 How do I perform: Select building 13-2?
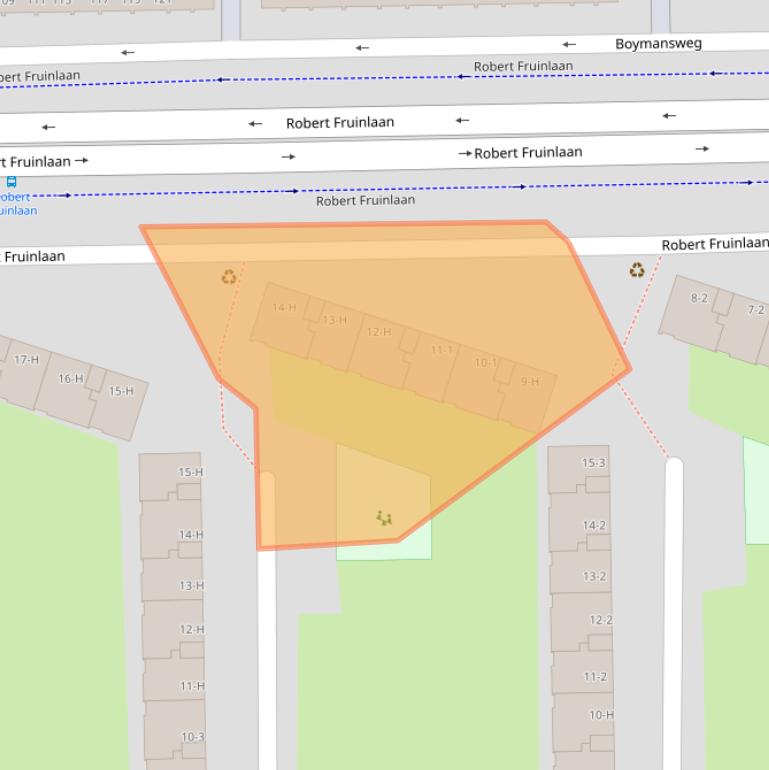pyautogui.click(x=595, y=577)
